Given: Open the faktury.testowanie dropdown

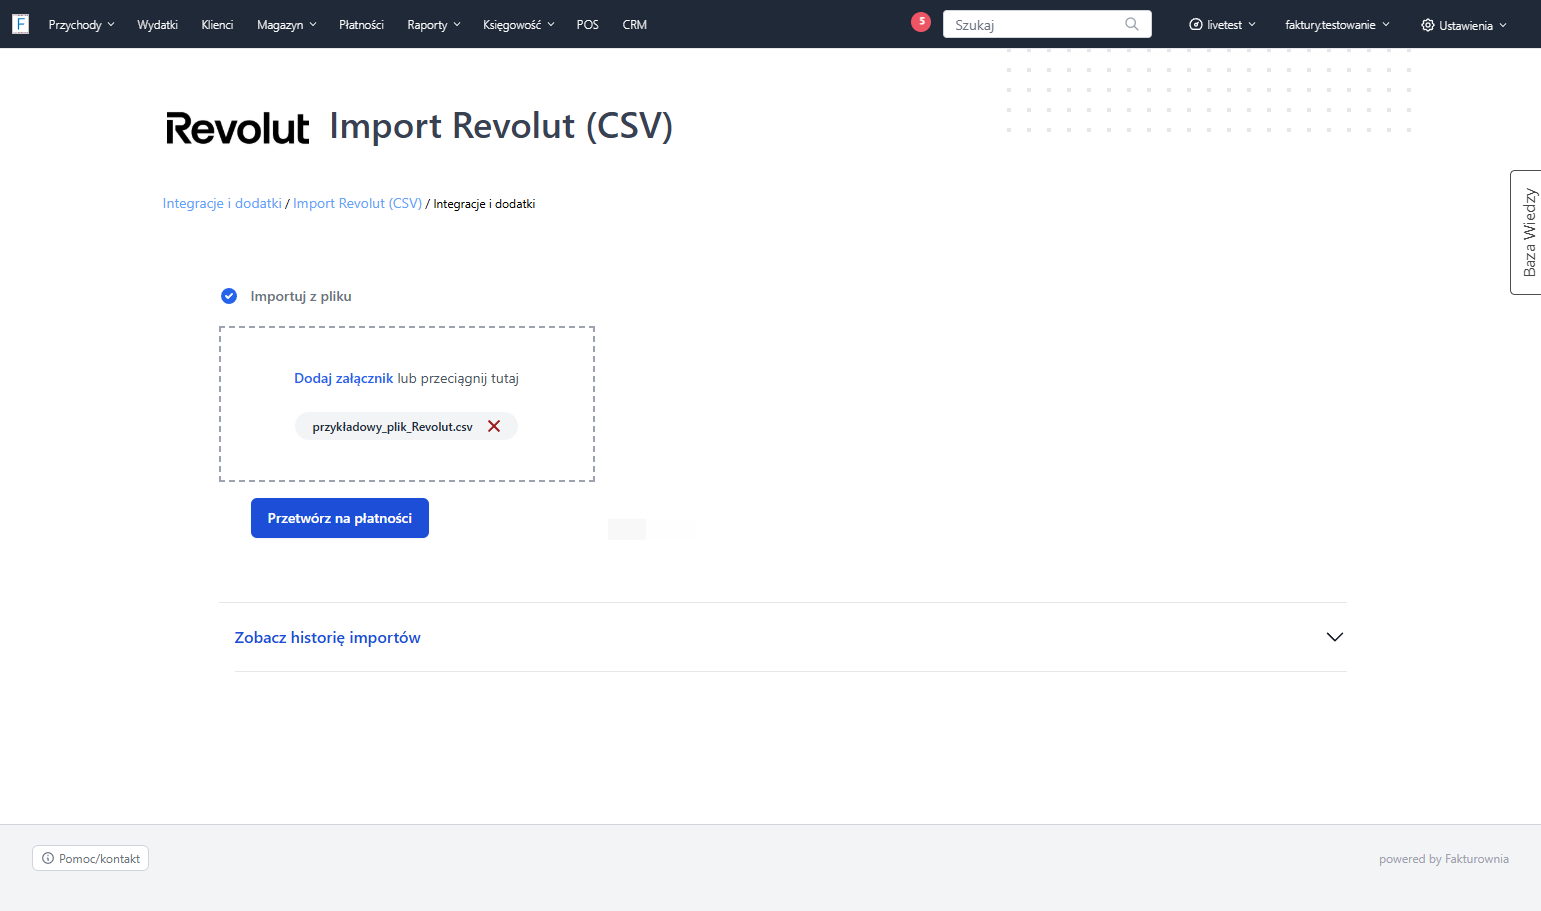Looking at the screenshot, I should click(1337, 25).
